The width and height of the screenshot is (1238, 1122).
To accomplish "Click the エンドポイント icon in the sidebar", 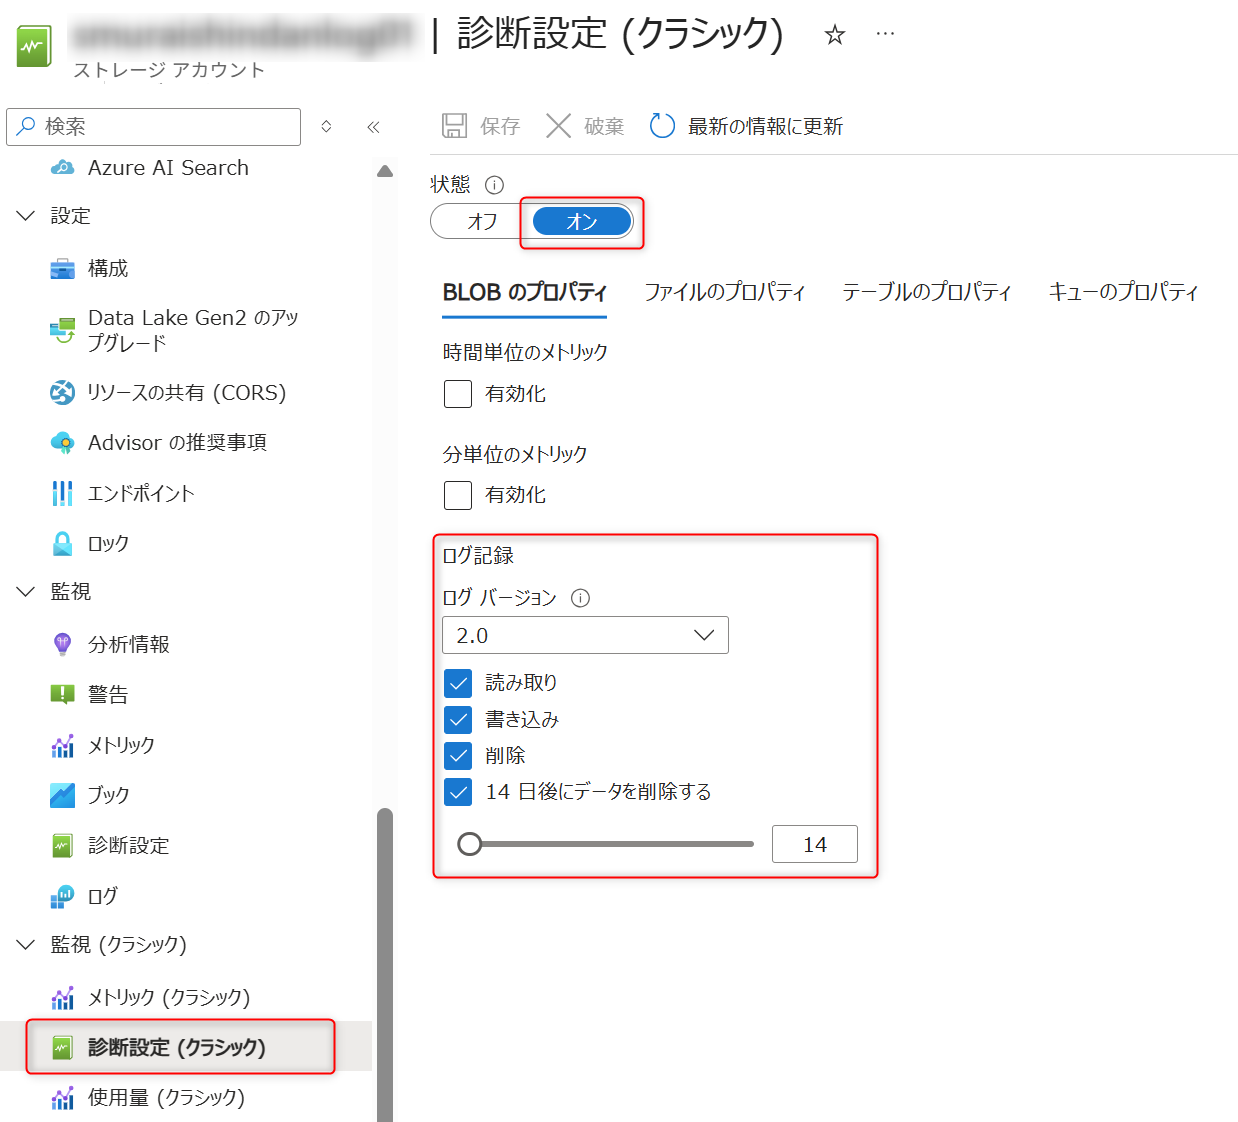I will click(62, 492).
